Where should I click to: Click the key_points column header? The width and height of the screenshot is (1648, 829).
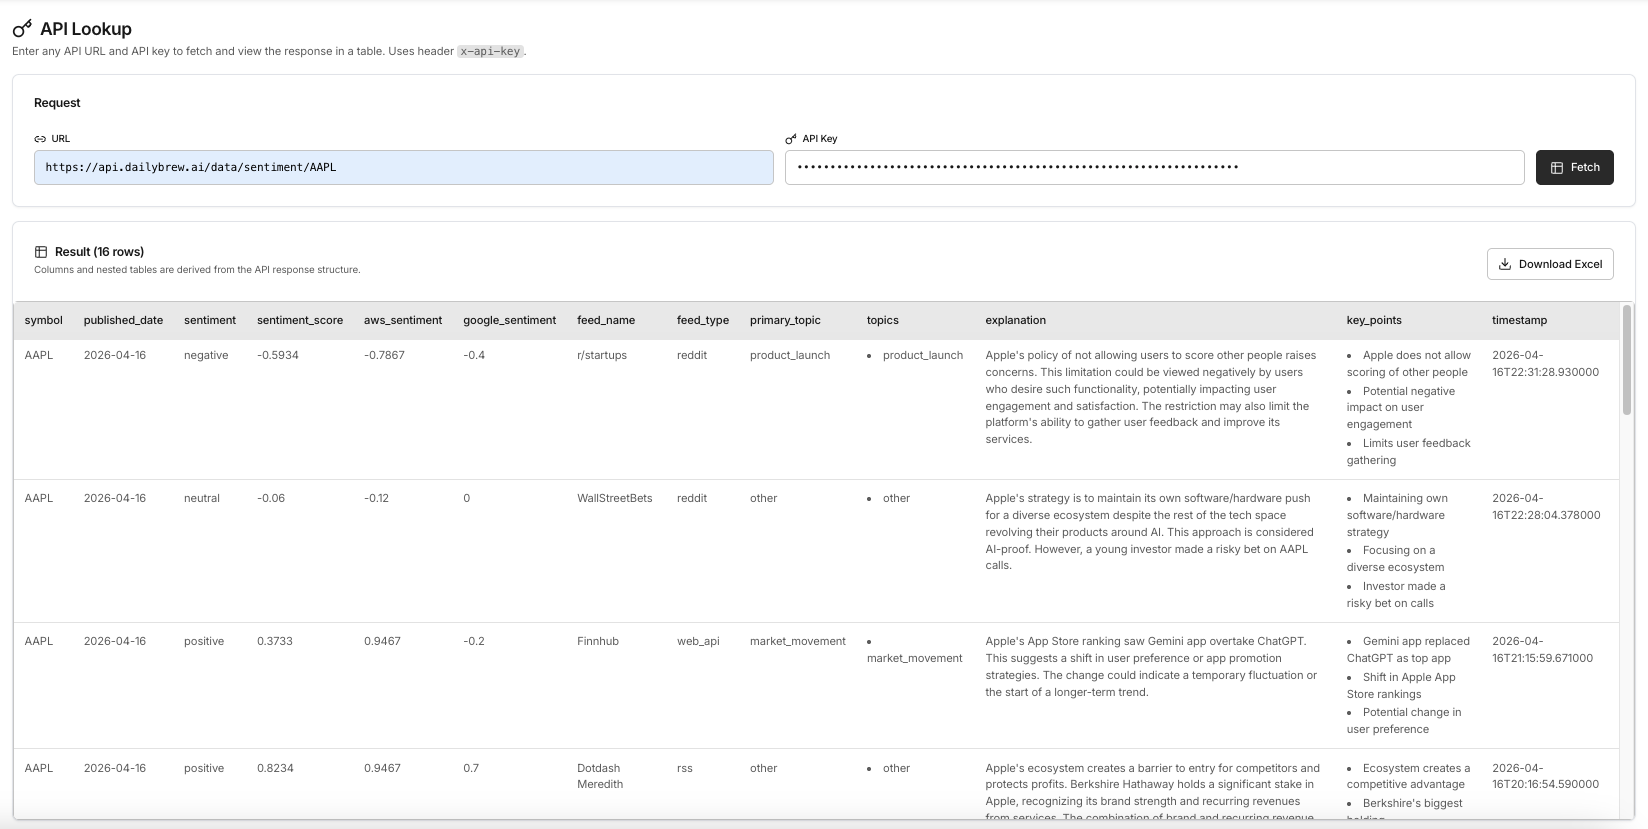1374,320
